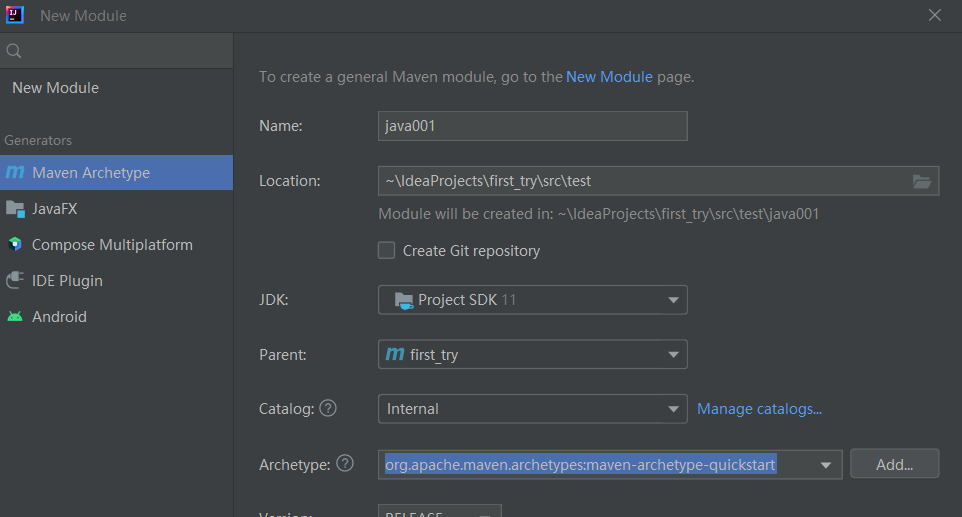Click the selected archetype text quickstart
The width and height of the screenshot is (962, 517).
point(580,465)
